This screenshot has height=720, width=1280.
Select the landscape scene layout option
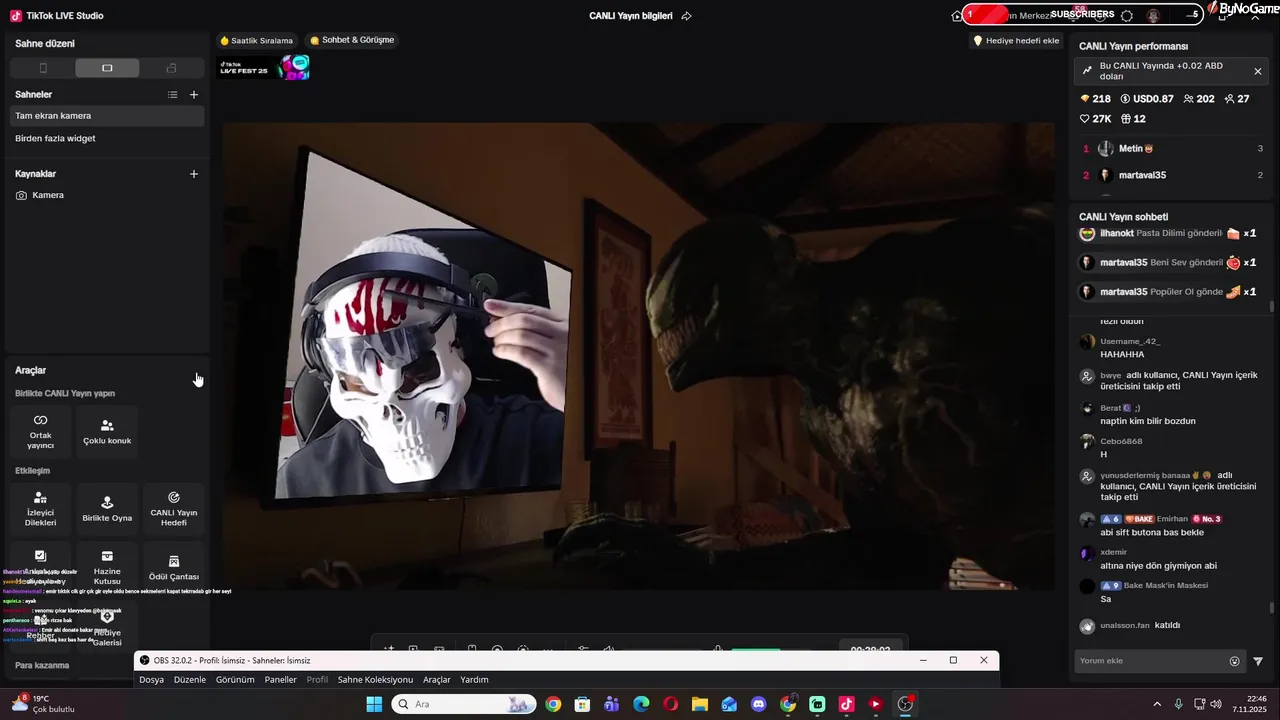coord(107,68)
